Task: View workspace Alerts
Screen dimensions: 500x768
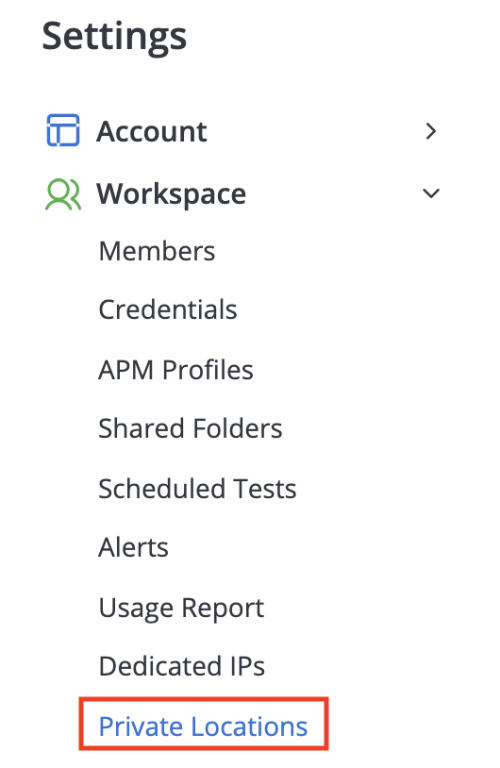Action: pos(134,547)
